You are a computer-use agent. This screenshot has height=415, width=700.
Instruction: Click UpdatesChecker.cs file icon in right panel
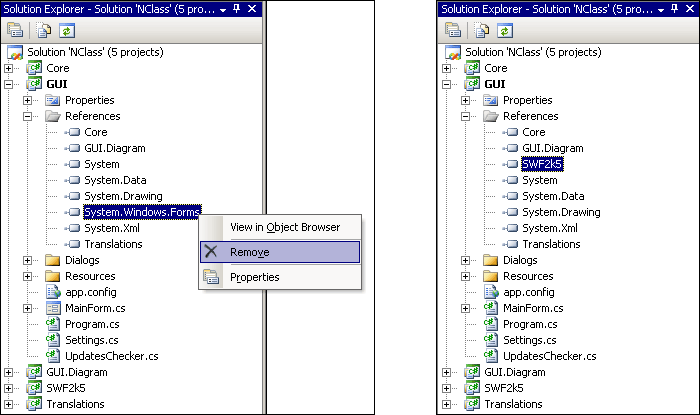click(491, 356)
